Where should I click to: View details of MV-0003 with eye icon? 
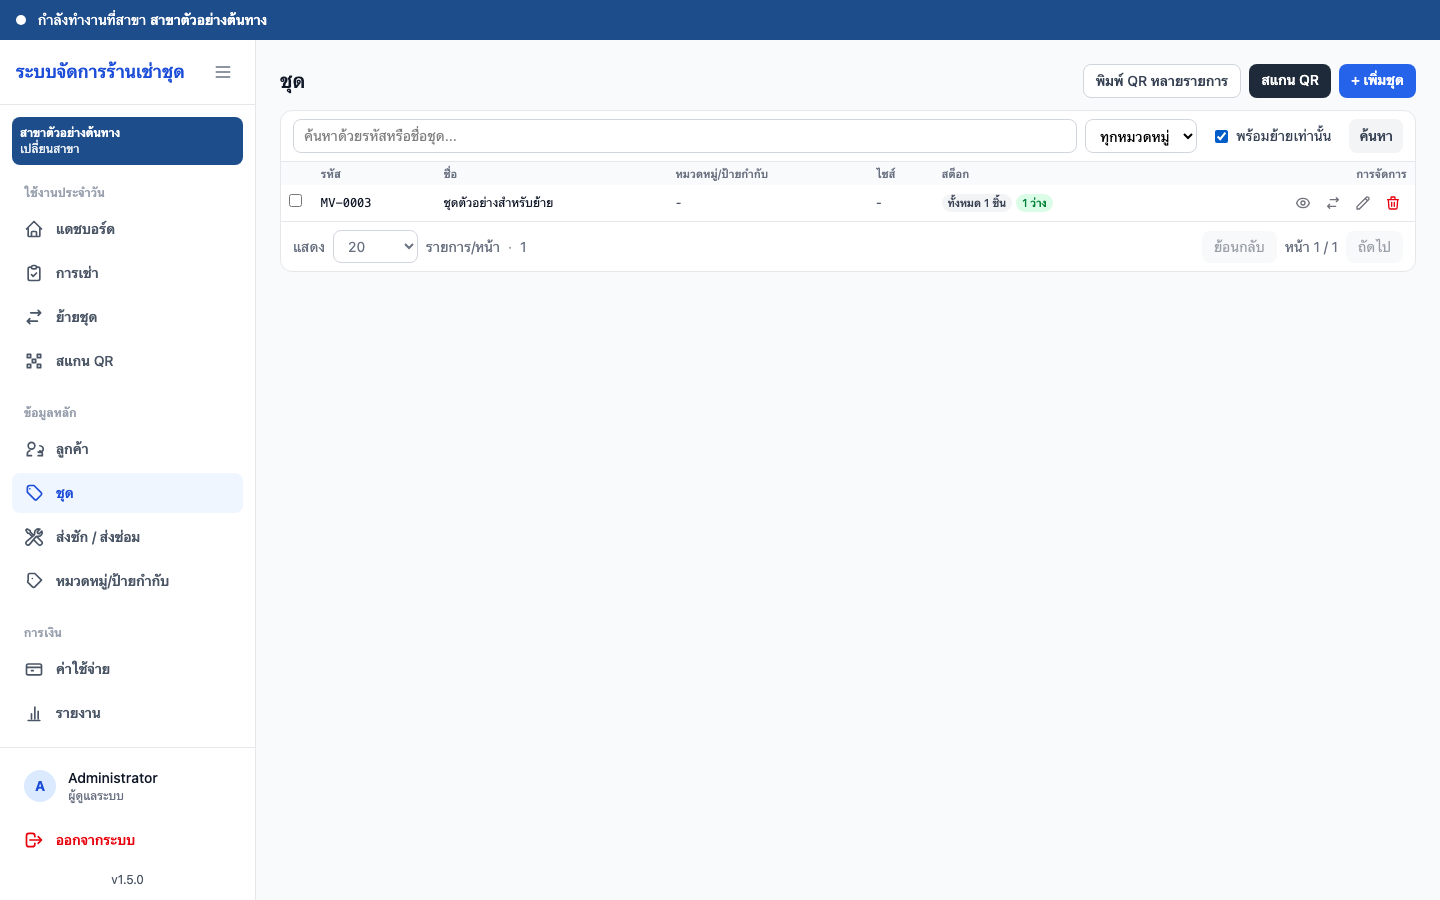pos(1303,203)
